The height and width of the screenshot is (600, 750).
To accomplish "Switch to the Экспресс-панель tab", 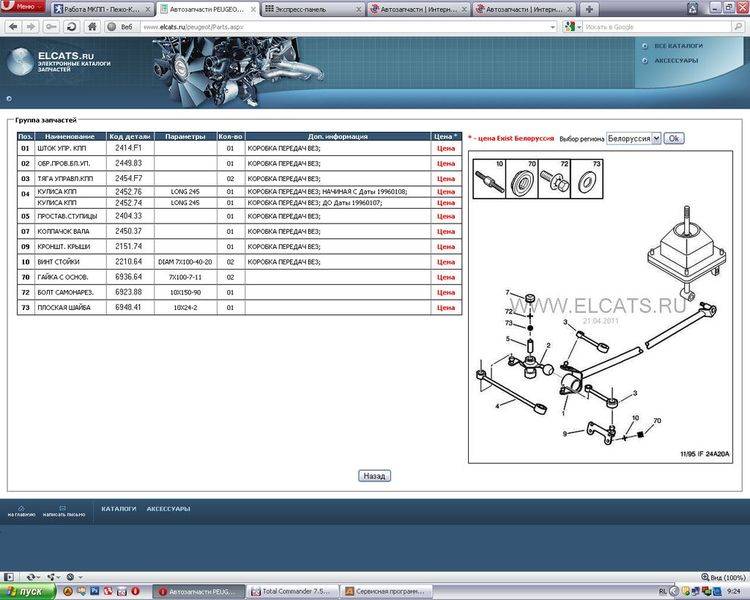I will click(310, 8).
